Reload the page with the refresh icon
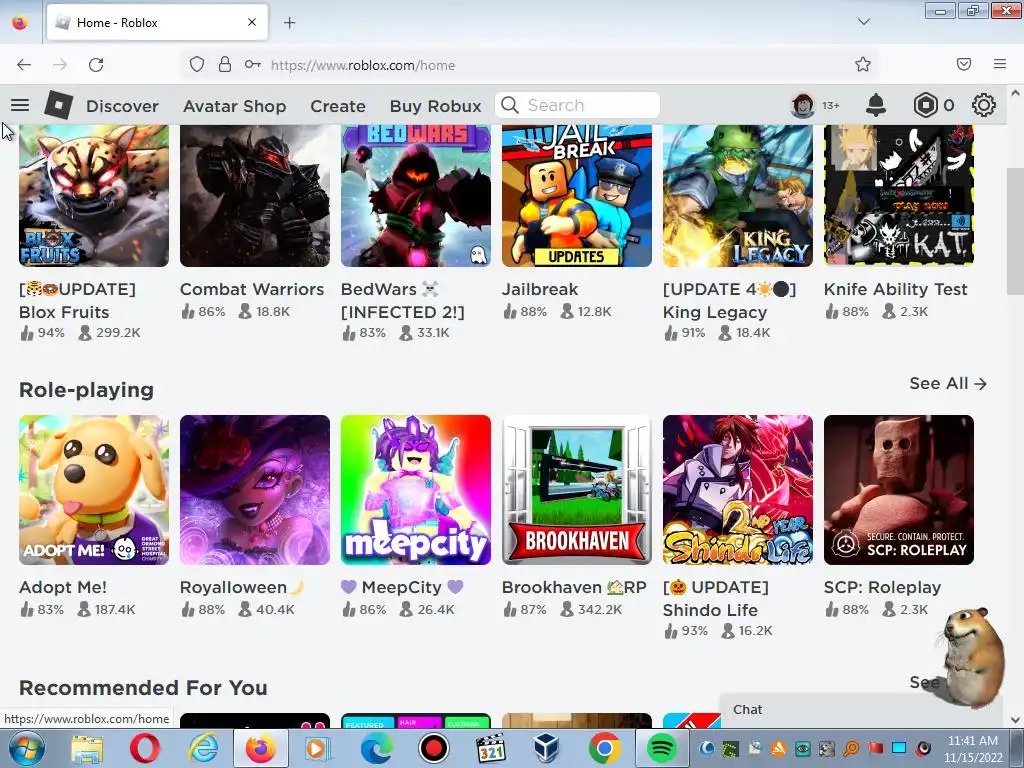 (x=96, y=65)
